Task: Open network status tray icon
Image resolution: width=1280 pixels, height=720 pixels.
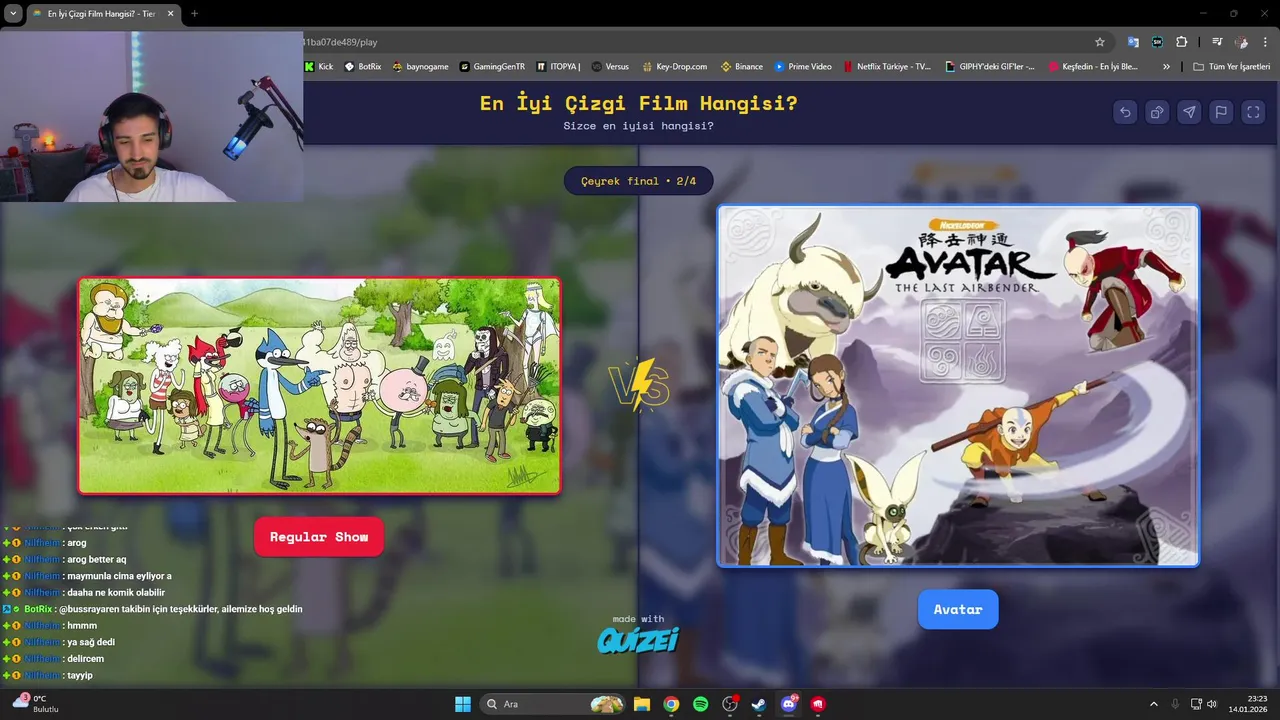Action: 1196,704
